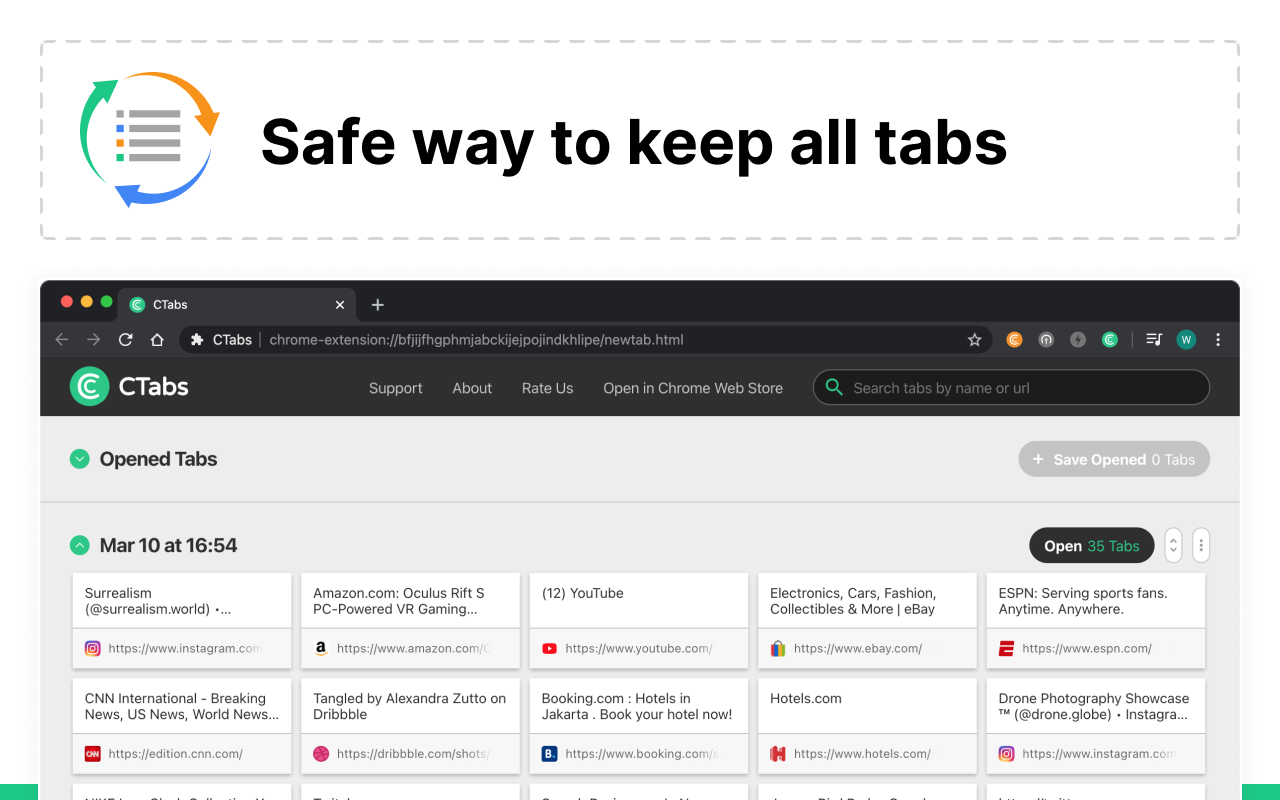Open the eBay Electronics, Cars, Fashion card

click(867, 620)
